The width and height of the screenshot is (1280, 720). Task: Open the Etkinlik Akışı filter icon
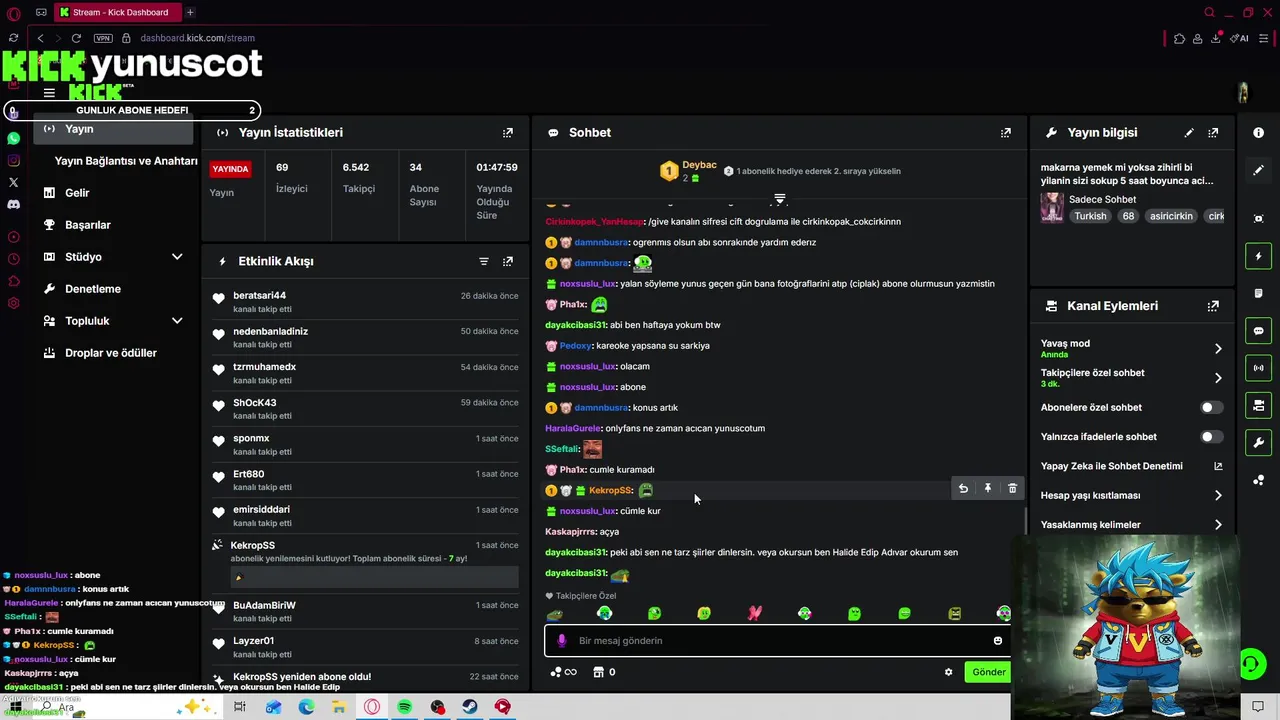(x=484, y=261)
